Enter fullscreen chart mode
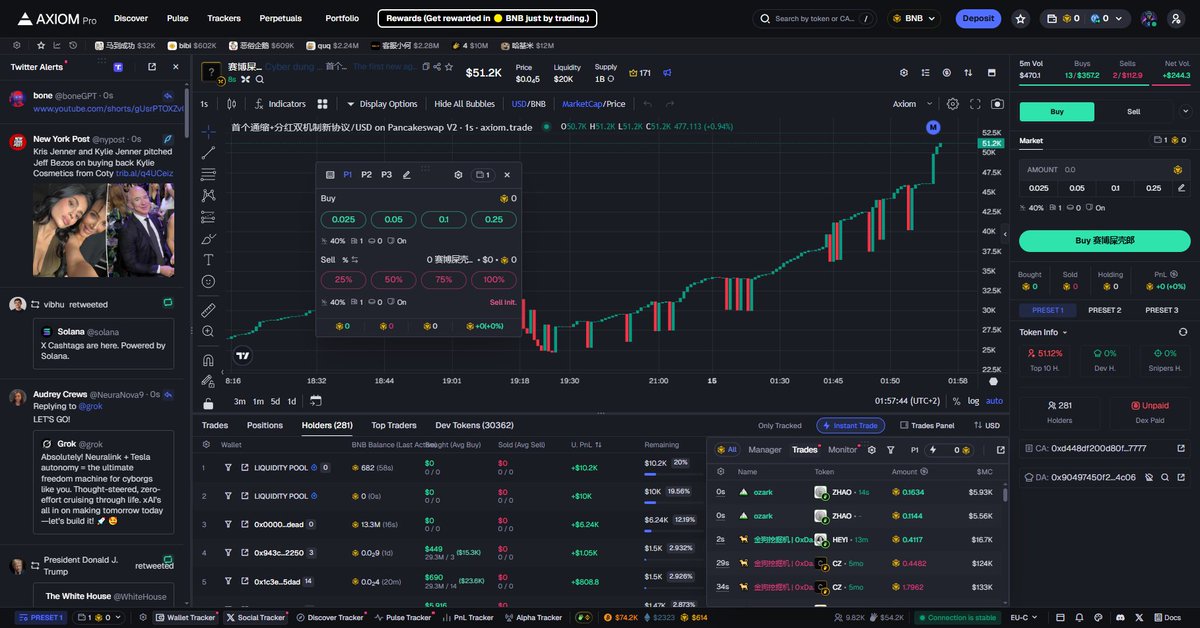Viewport: 1200px width, 628px height. (x=975, y=104)
